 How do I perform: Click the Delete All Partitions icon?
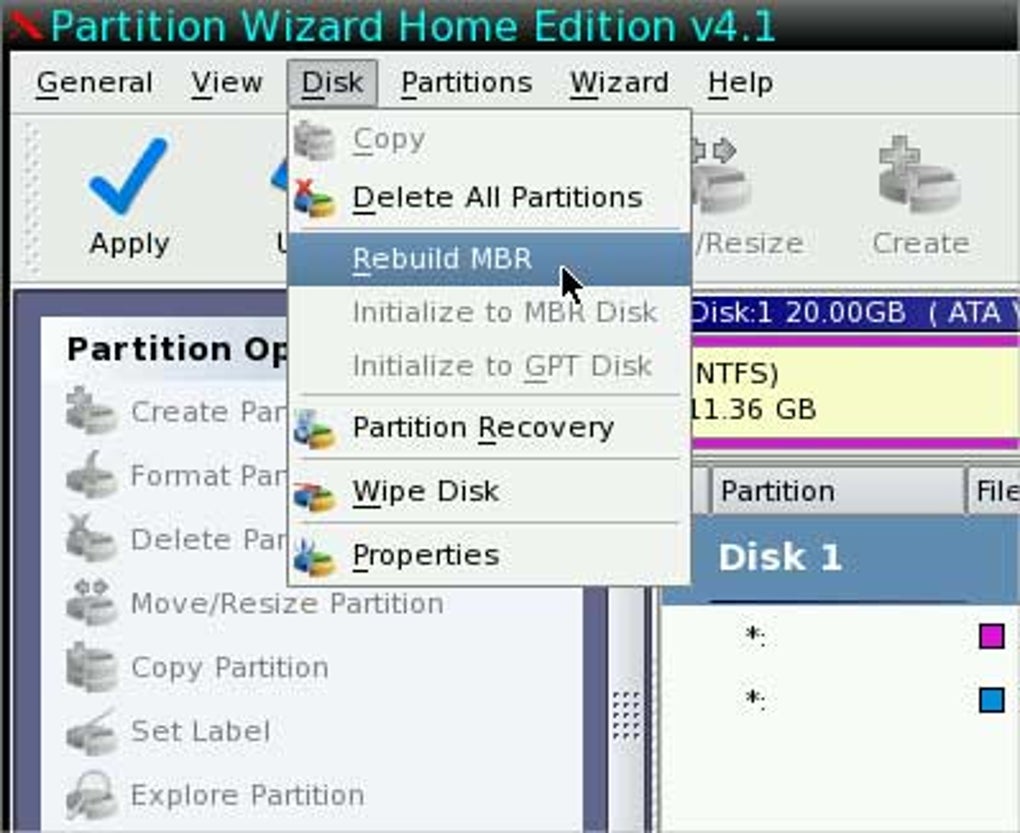tap(314, 198)
